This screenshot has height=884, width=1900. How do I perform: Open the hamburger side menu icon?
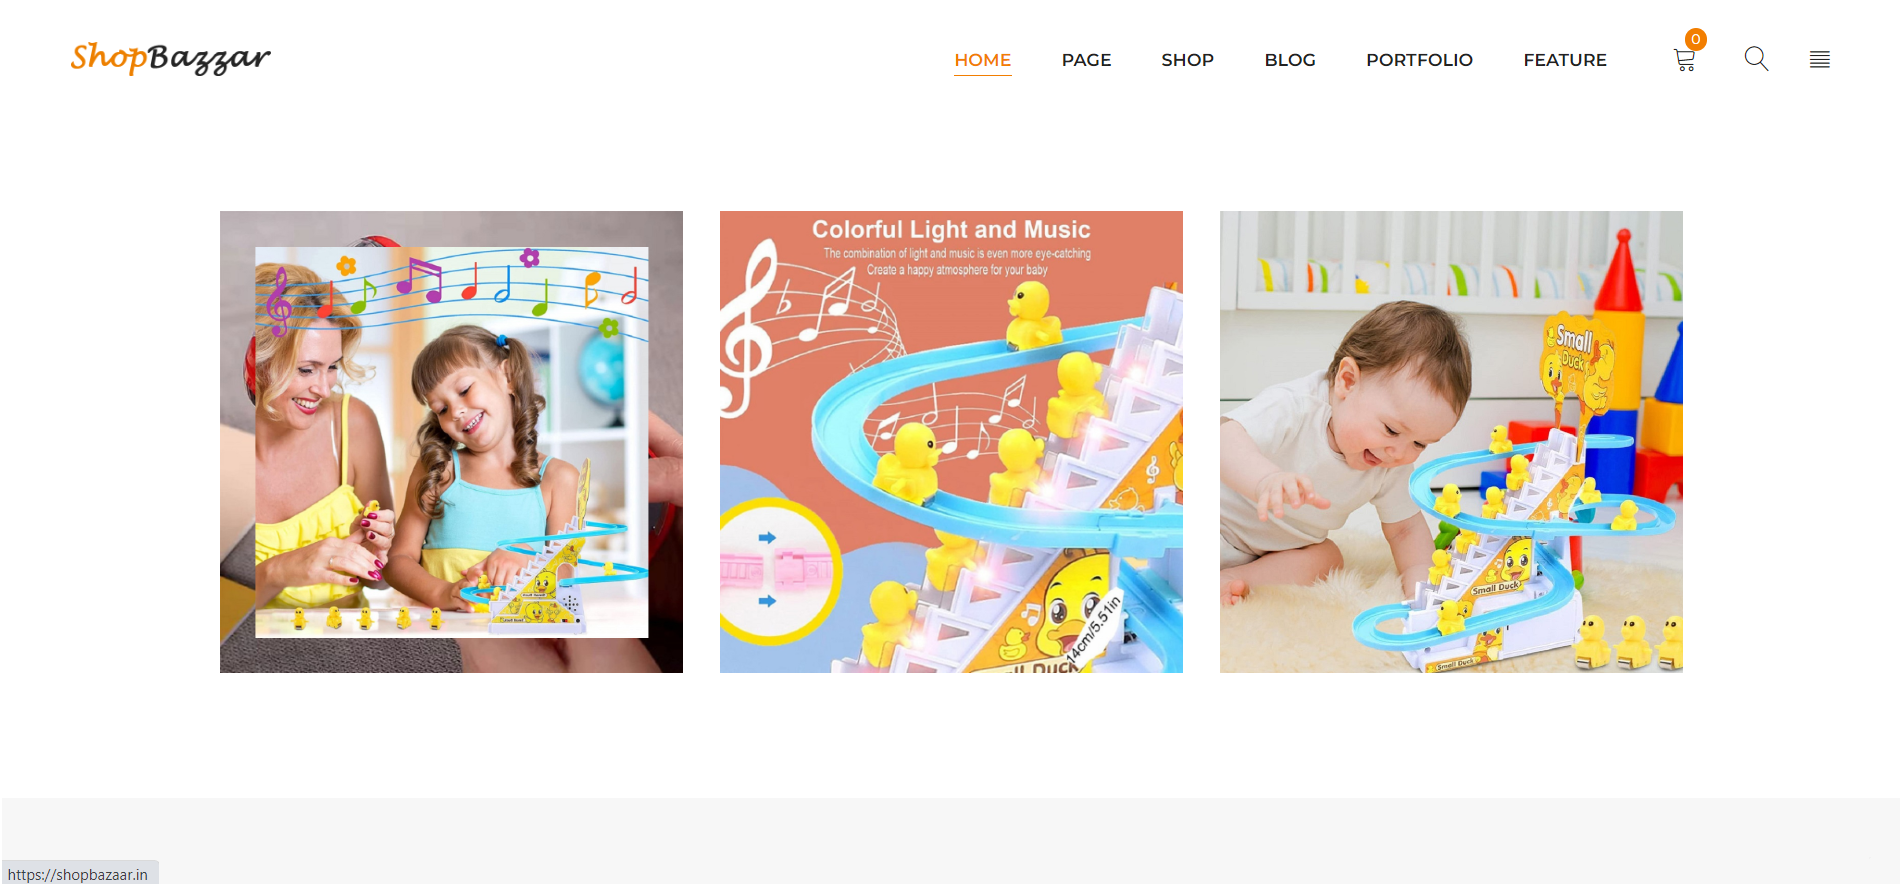[1820, 60]
